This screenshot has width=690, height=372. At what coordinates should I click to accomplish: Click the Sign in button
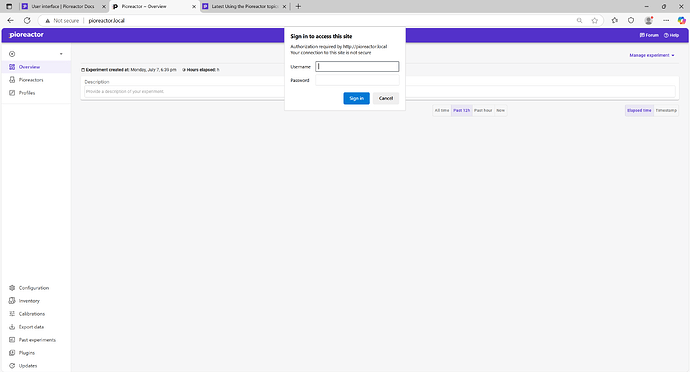click(x=356, y=98)
